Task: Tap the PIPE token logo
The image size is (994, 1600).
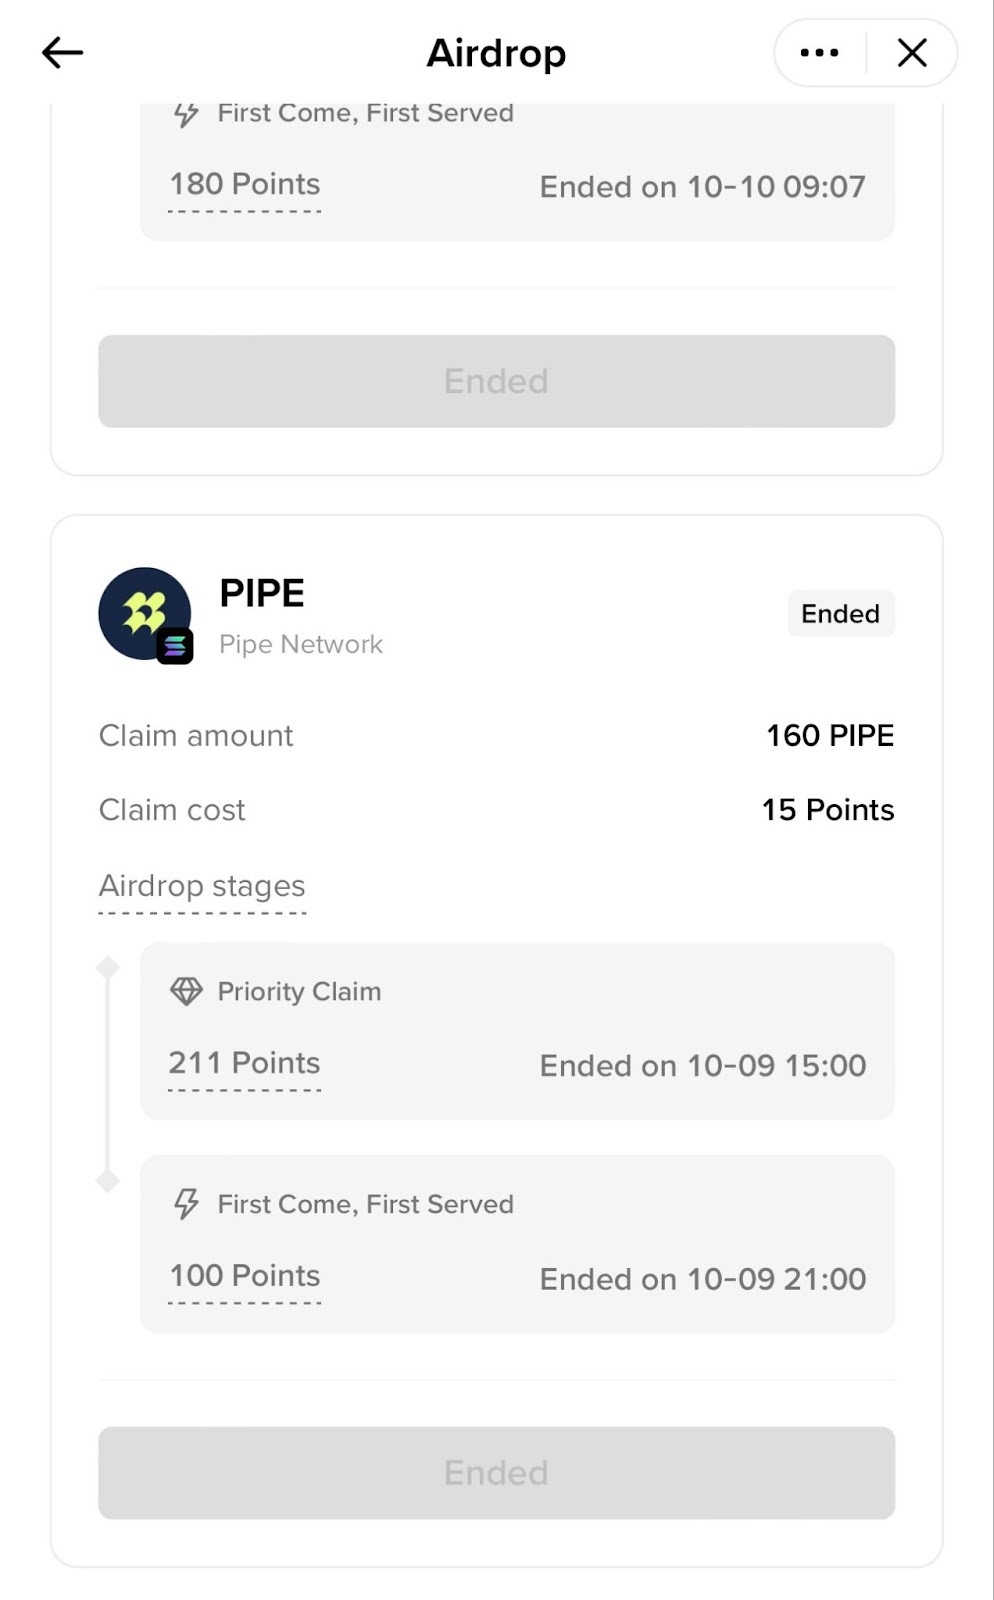Action: [143, 612]
